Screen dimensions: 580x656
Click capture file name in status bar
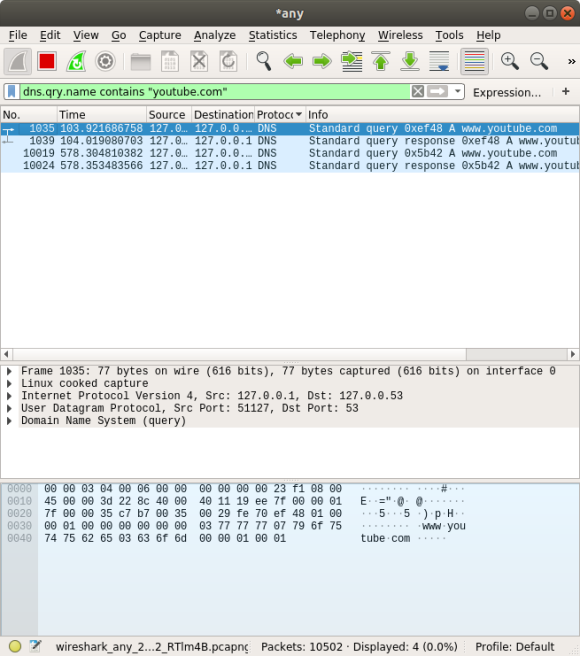pyautogui.click(x=152, y=647)
